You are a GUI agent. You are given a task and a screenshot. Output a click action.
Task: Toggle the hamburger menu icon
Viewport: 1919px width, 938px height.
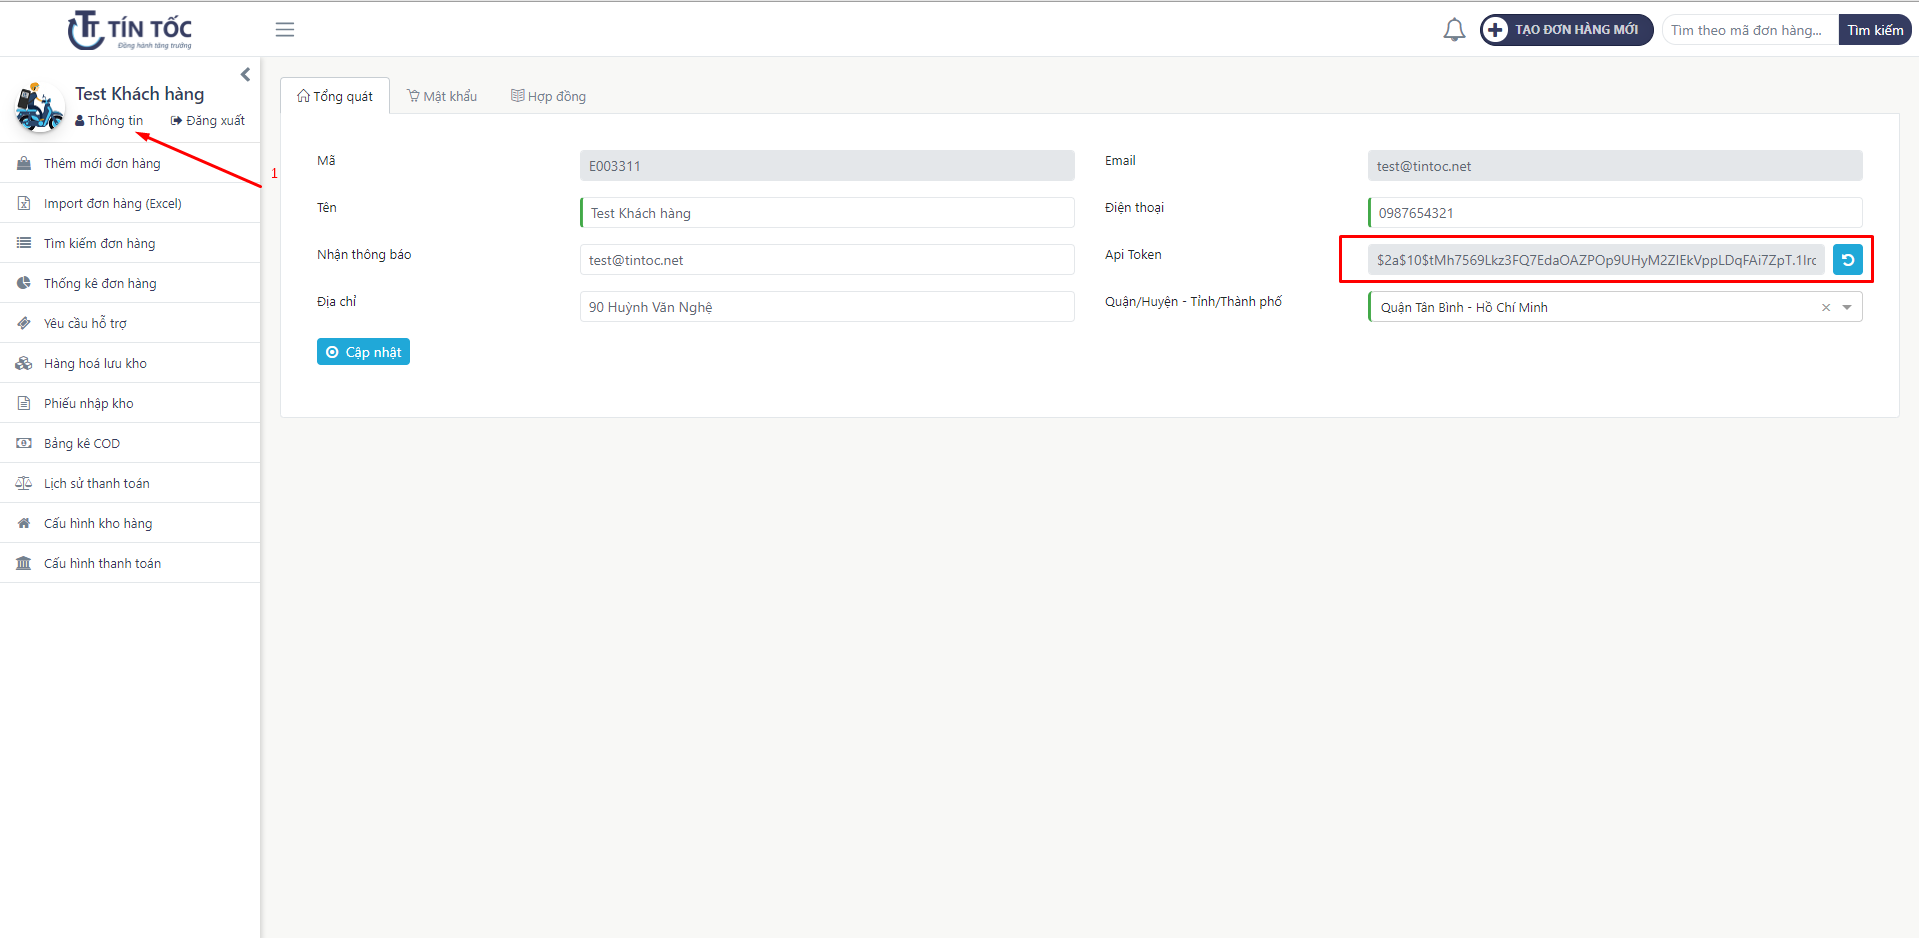pos(285,30)
